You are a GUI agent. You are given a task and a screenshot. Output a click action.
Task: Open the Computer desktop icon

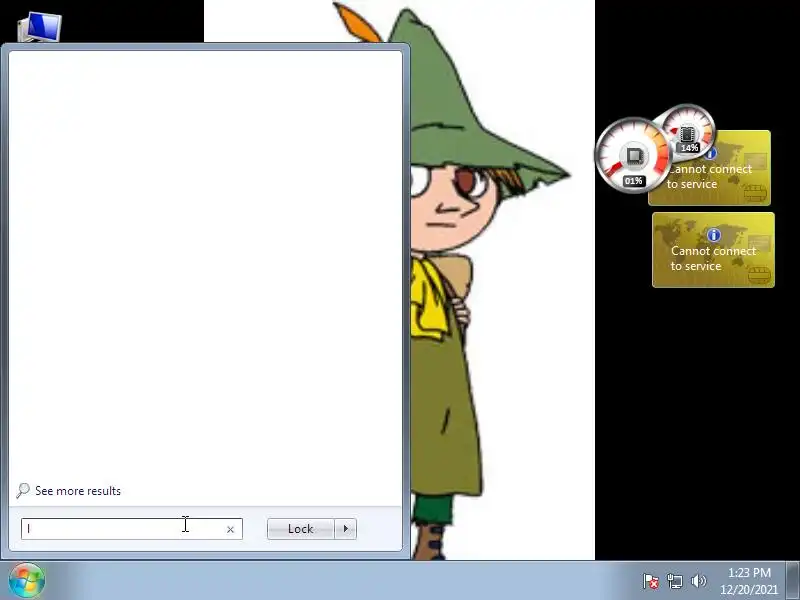point(39,27)
